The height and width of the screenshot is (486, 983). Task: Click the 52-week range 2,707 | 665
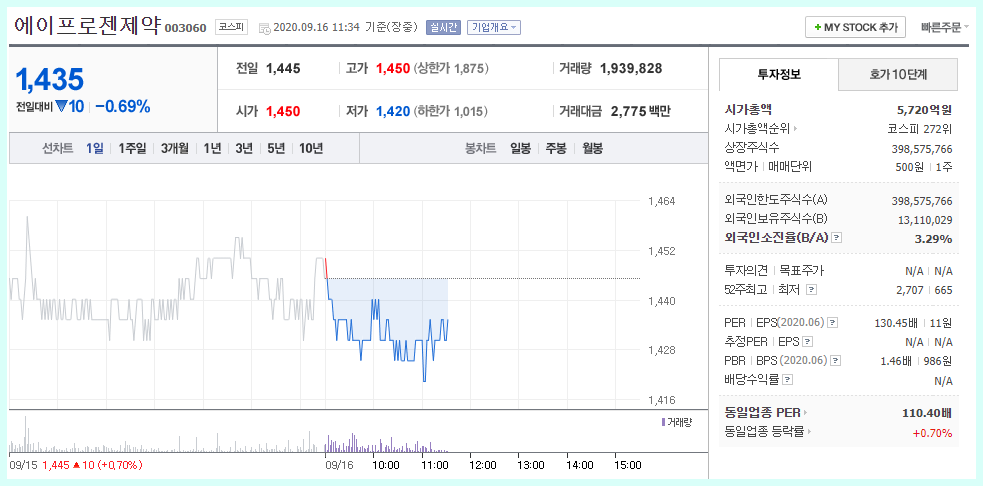point(925,290)
